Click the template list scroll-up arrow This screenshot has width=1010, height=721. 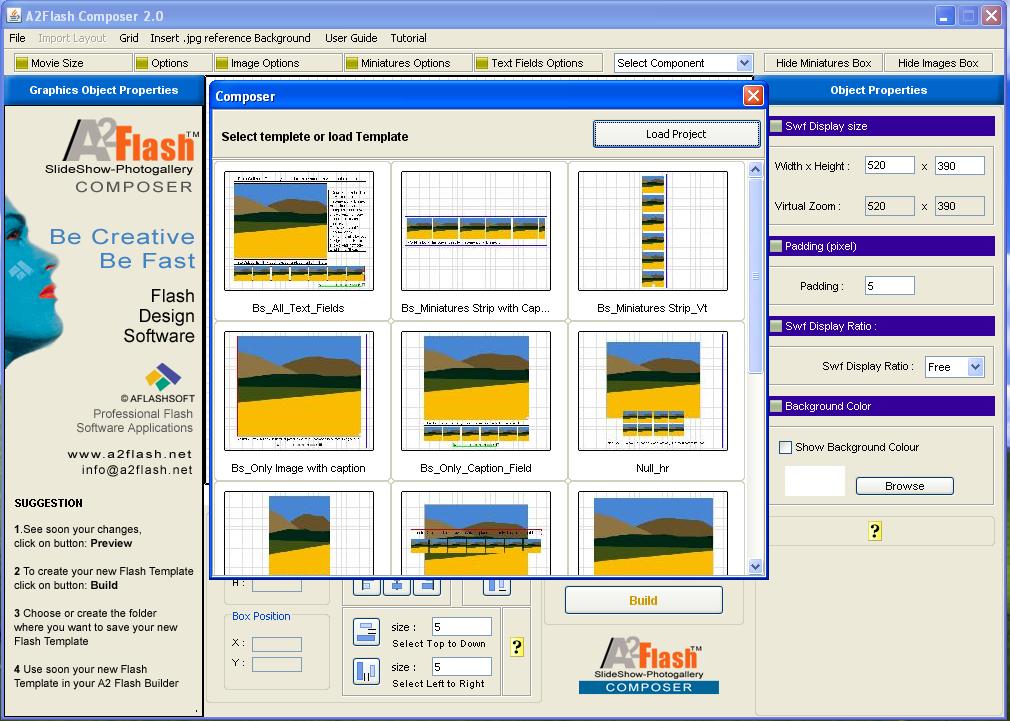[x=755, y=169]
